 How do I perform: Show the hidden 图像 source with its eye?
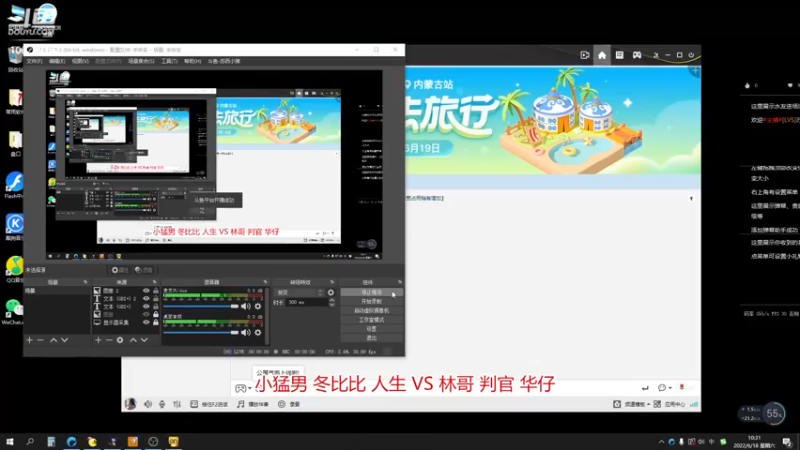coord(146,315)
